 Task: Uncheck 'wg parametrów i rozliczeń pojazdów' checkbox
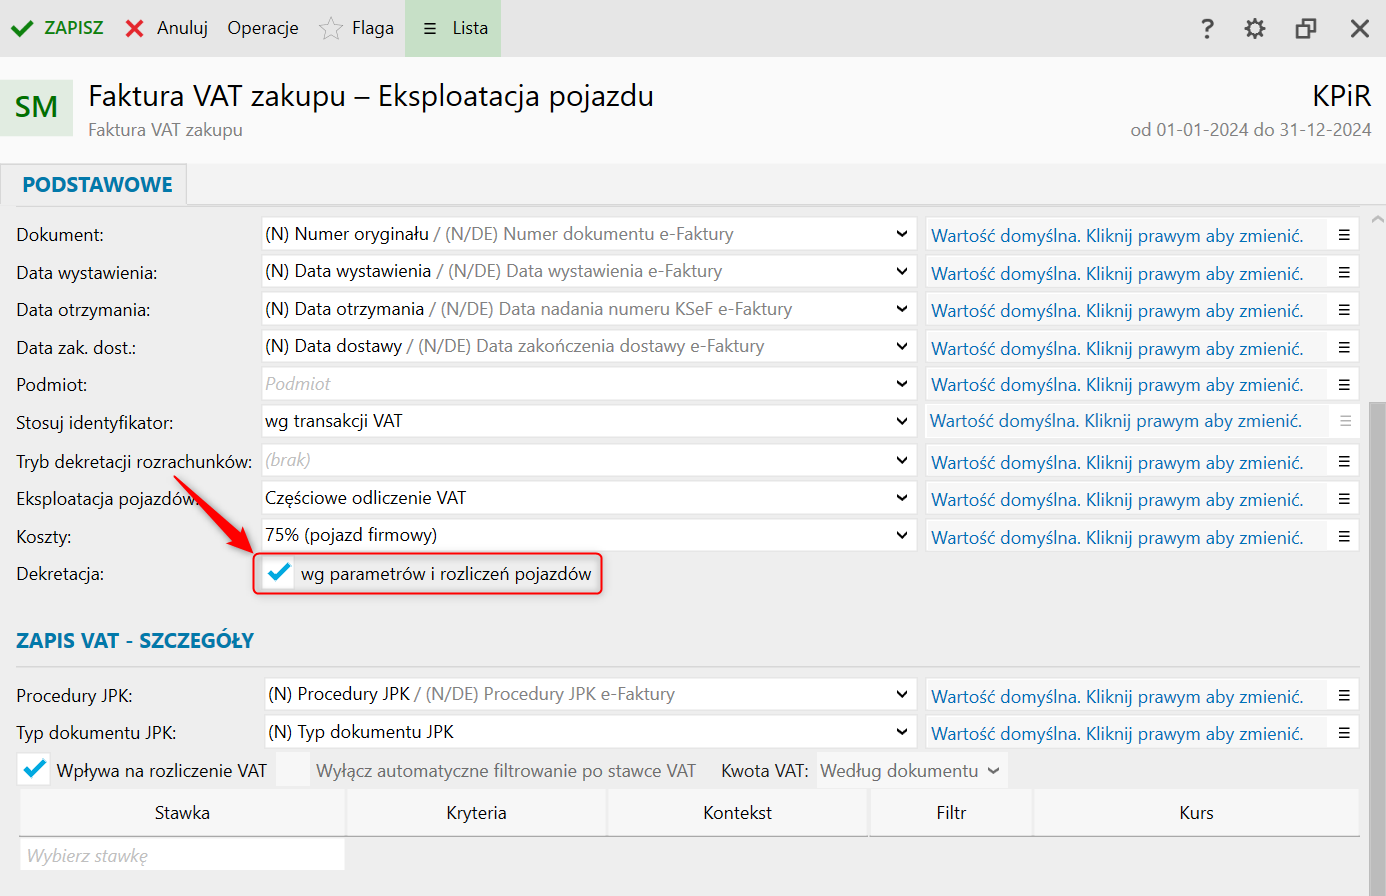(279, 573)
